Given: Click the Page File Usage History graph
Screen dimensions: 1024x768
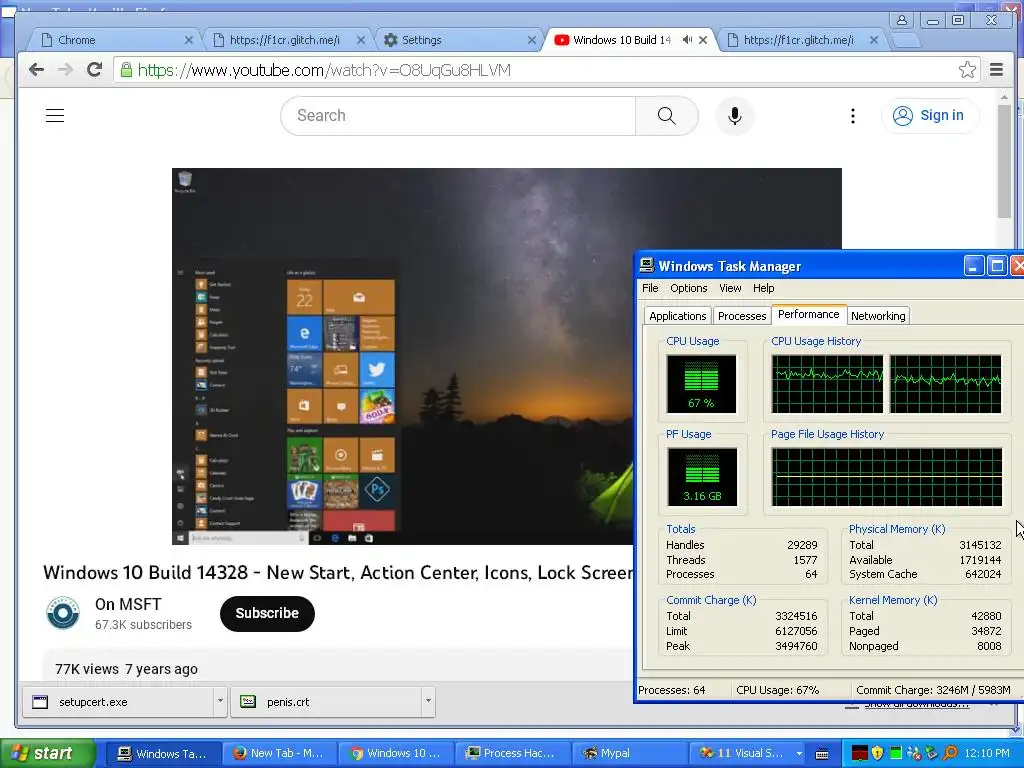Looking at the screenshot, I should [886, 477].
